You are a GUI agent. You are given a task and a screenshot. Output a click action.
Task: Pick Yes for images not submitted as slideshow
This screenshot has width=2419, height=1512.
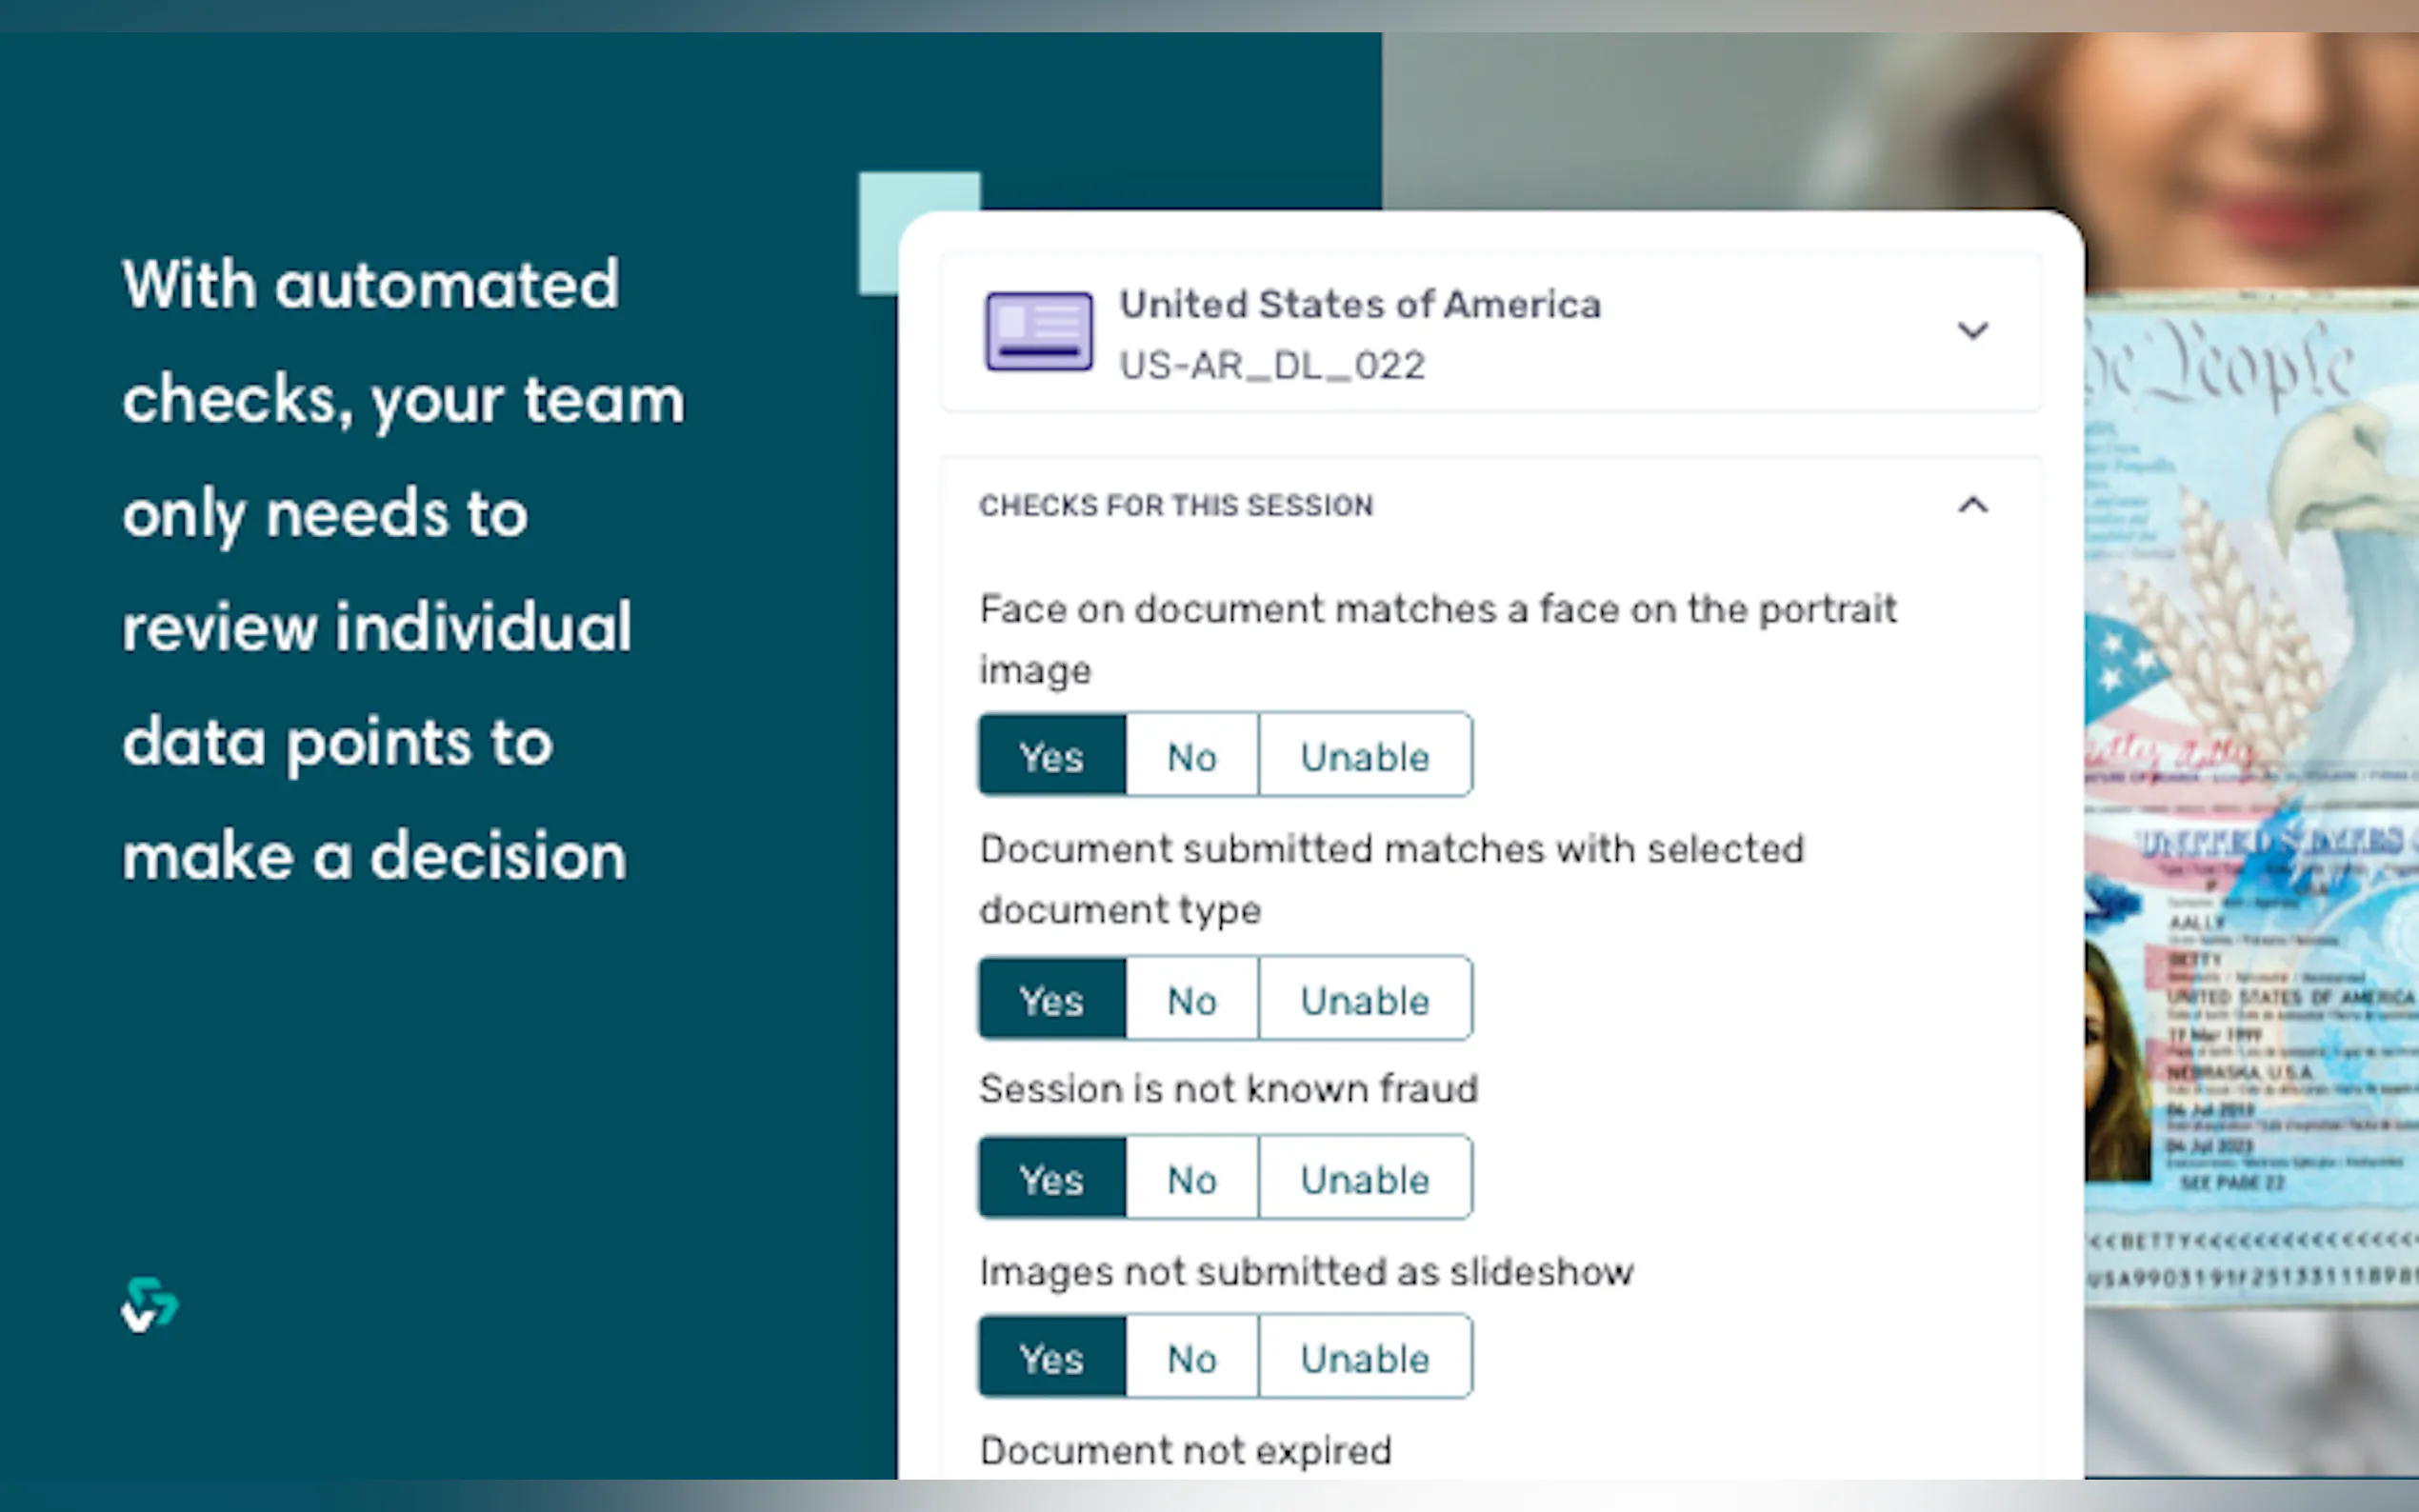(1051, 1358)
